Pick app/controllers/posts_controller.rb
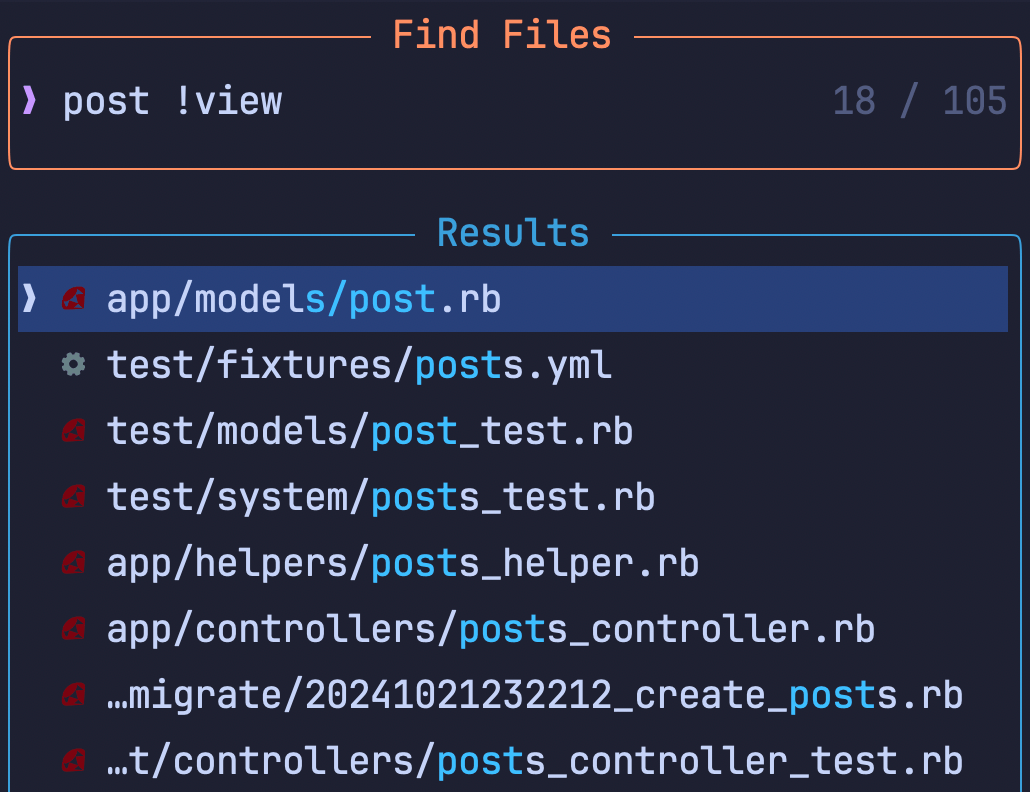 (x=491, y=629)
